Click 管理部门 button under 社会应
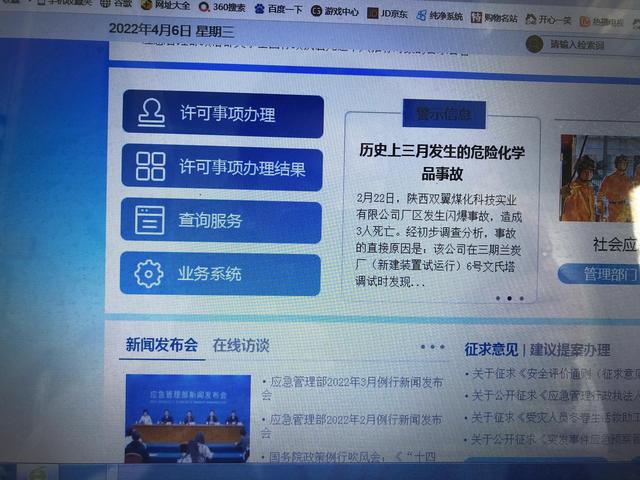This screenshot has height=480, width=640. click(599, 274)
